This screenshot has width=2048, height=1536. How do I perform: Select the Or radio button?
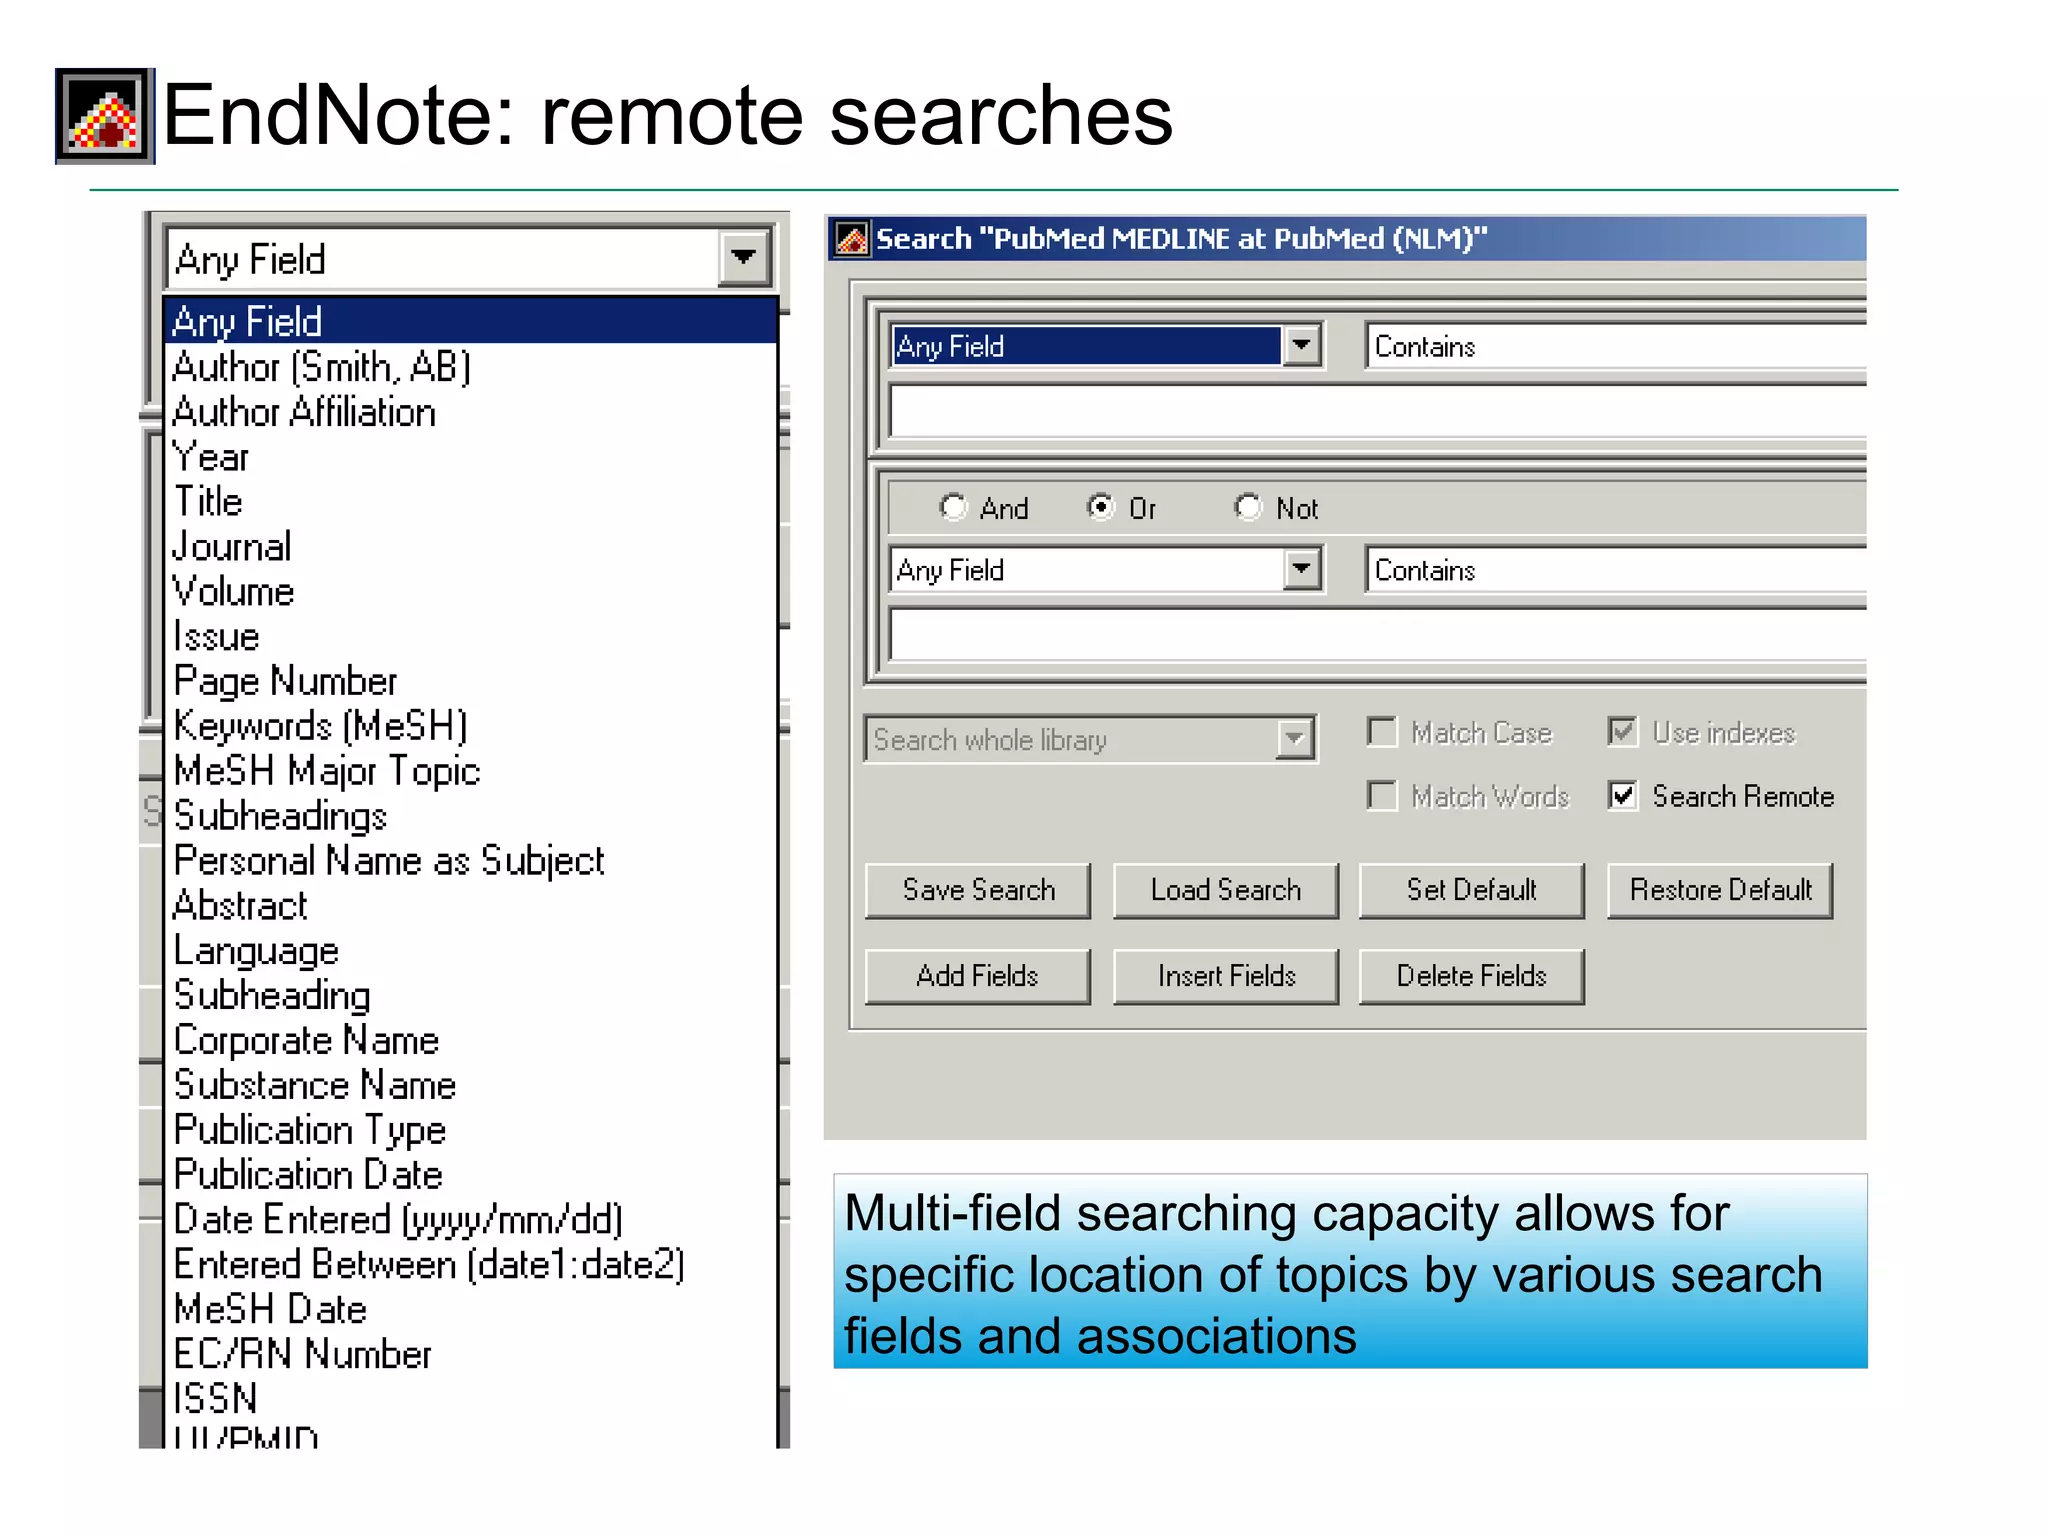[1100, 508]
